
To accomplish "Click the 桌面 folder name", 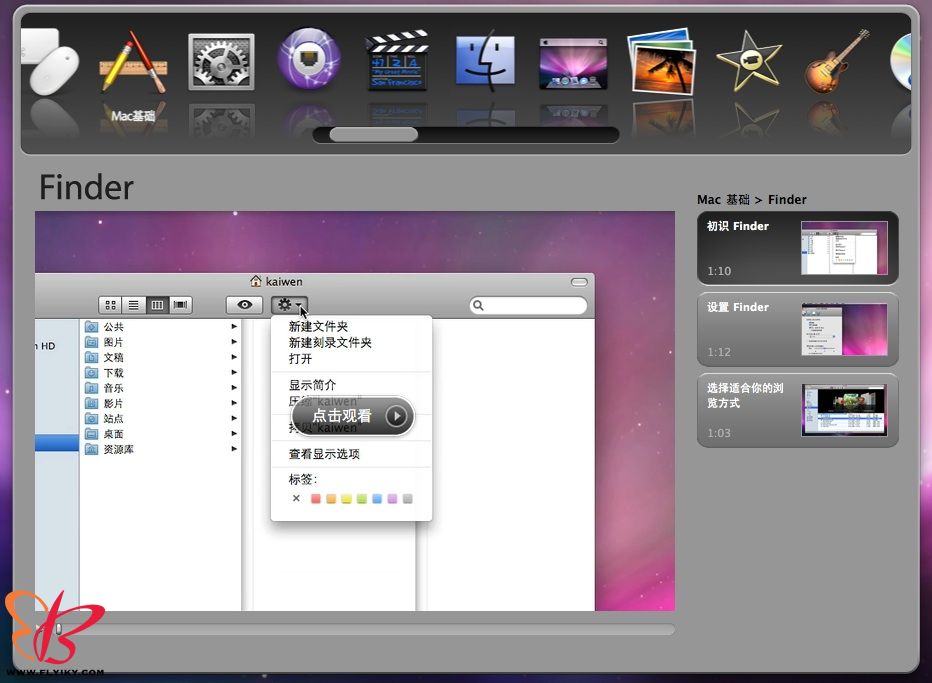I will click(114, 434).
